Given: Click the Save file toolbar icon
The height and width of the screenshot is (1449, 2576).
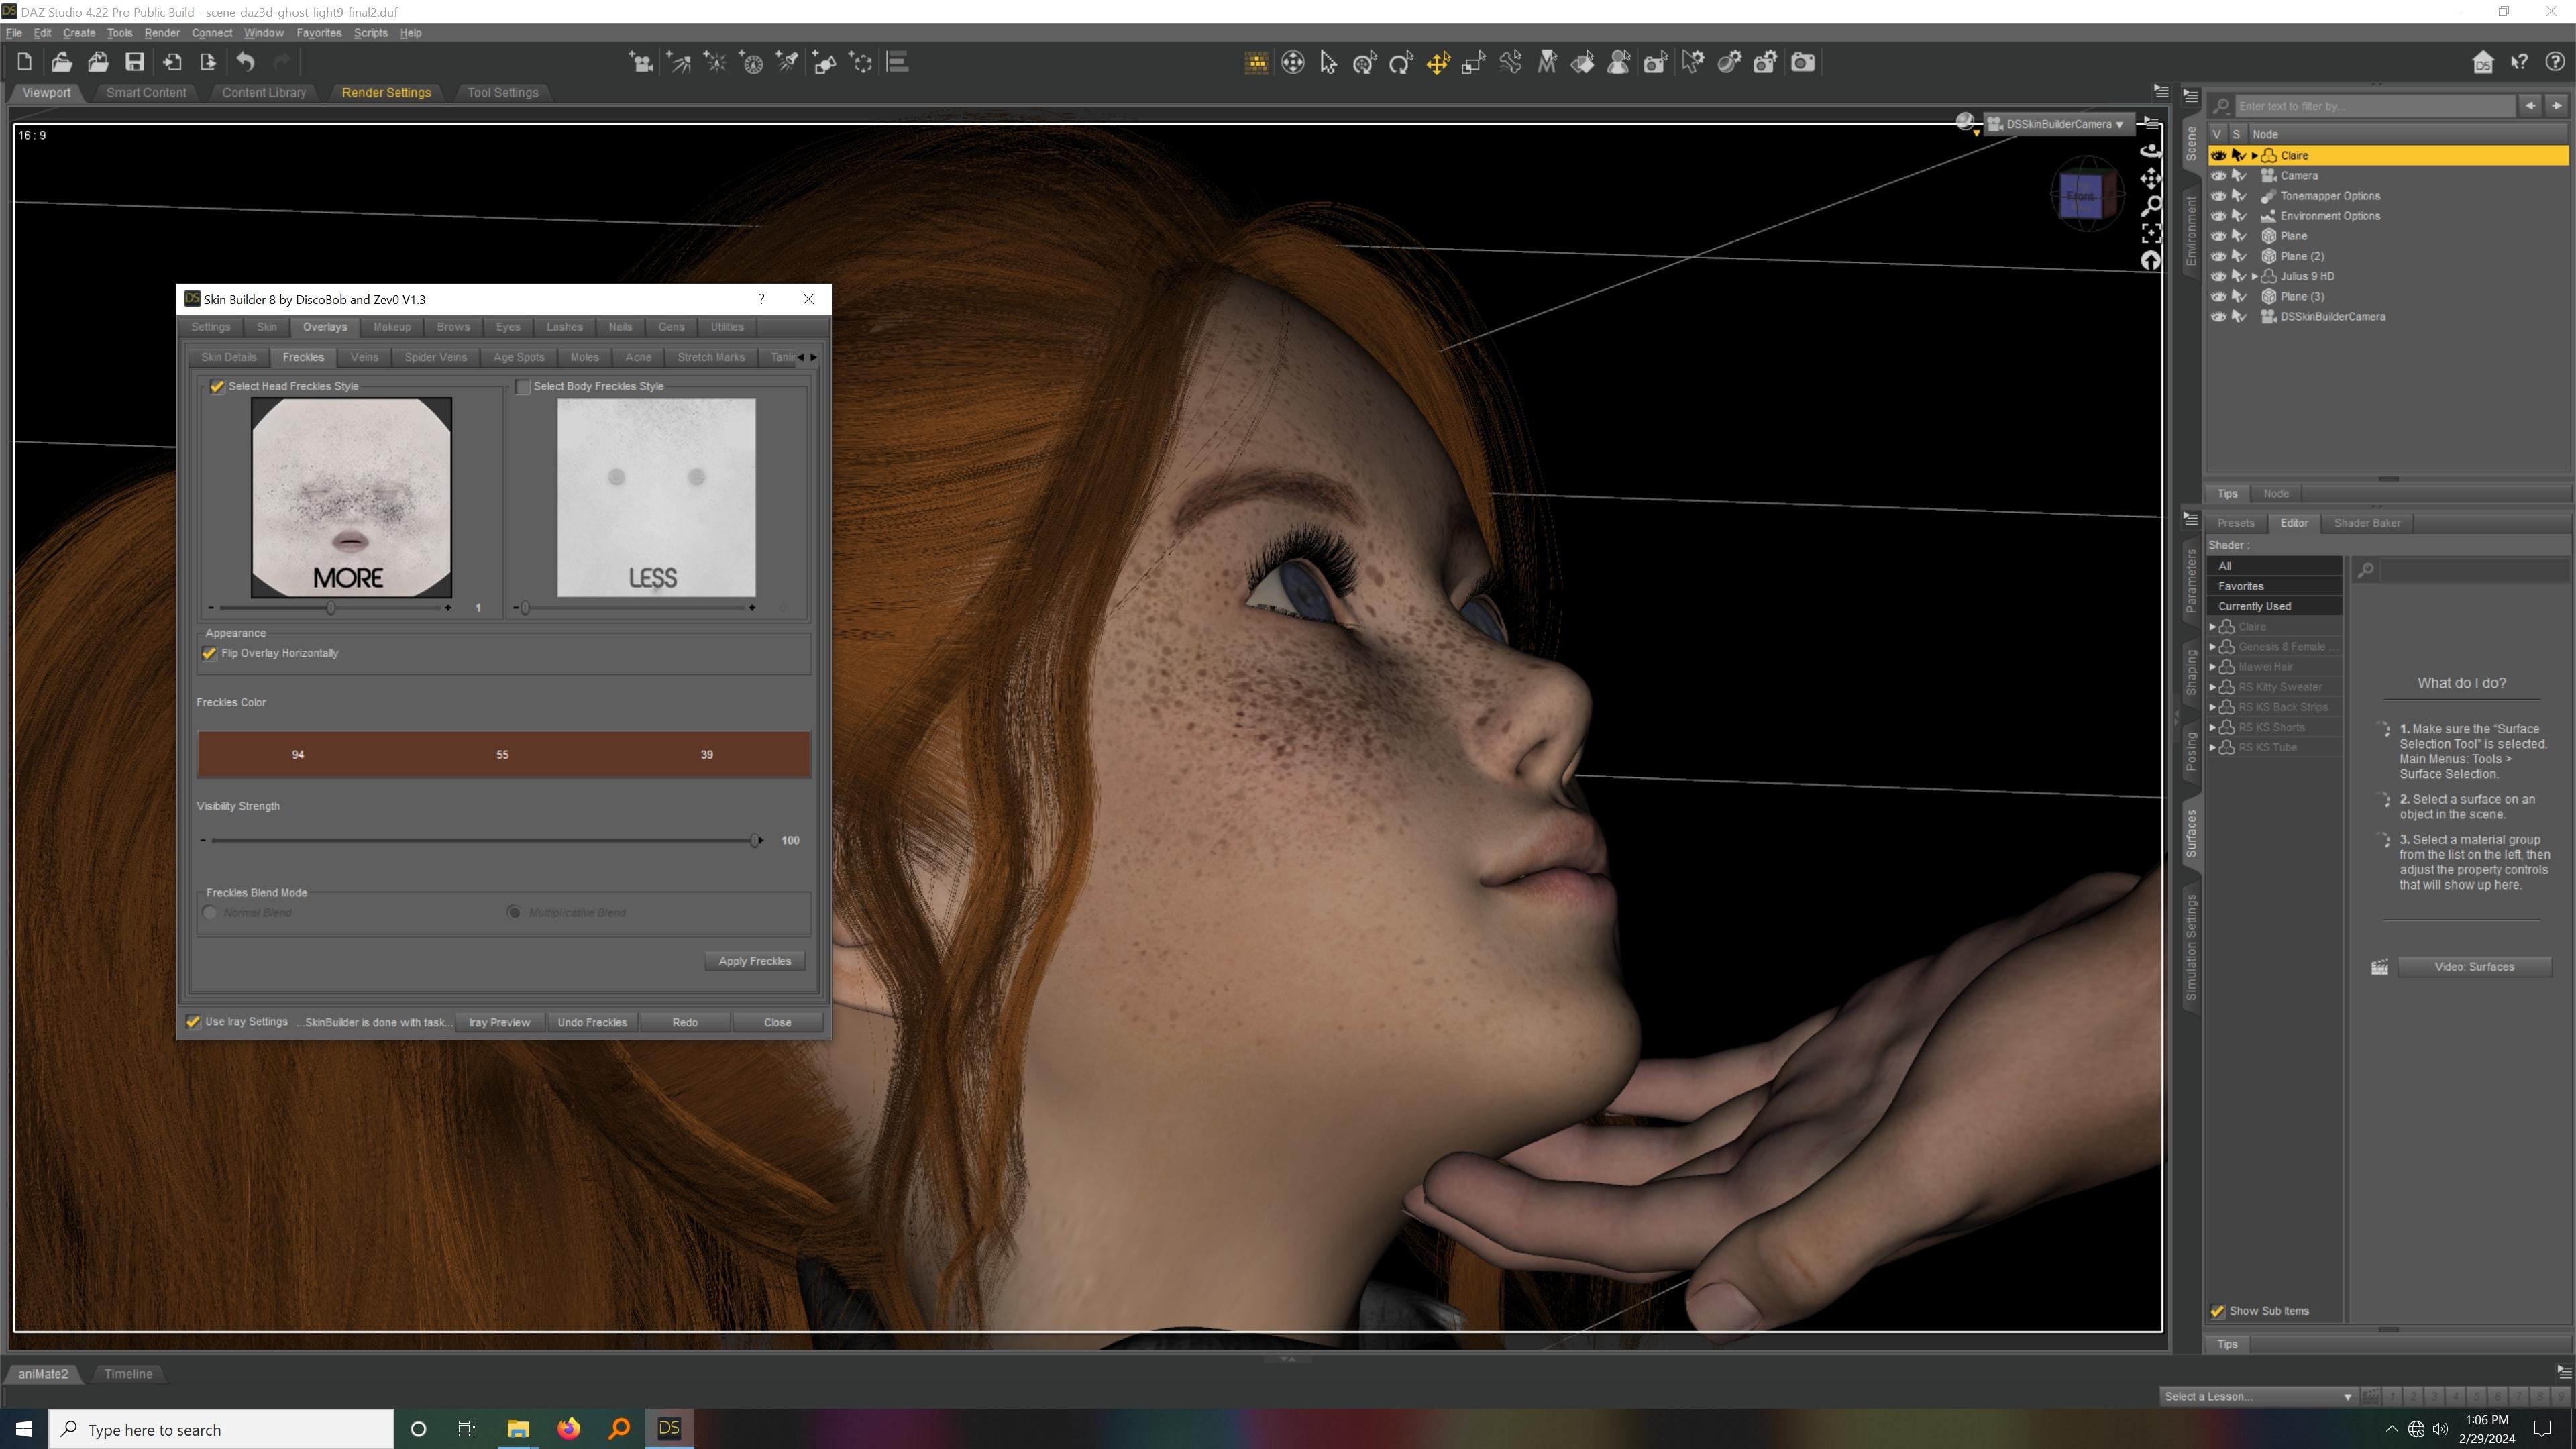Looking at the screenshot, I should pyautogui.click(x=134, y=62).
